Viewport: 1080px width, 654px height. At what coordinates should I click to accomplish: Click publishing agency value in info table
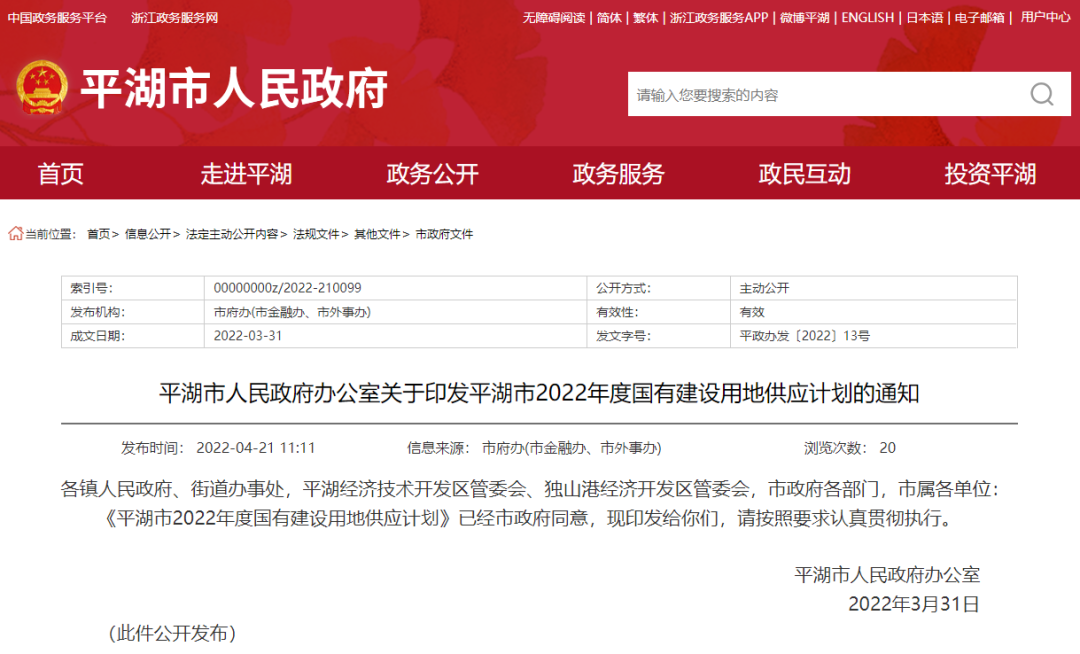point(292,312)
